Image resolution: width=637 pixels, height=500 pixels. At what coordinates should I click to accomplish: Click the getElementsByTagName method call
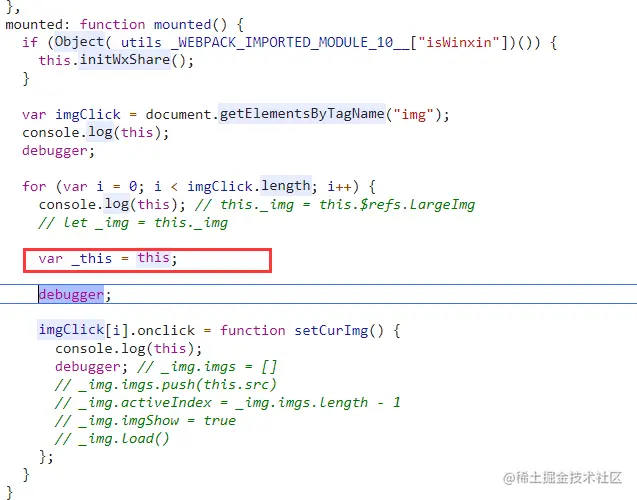click(302, 114)
